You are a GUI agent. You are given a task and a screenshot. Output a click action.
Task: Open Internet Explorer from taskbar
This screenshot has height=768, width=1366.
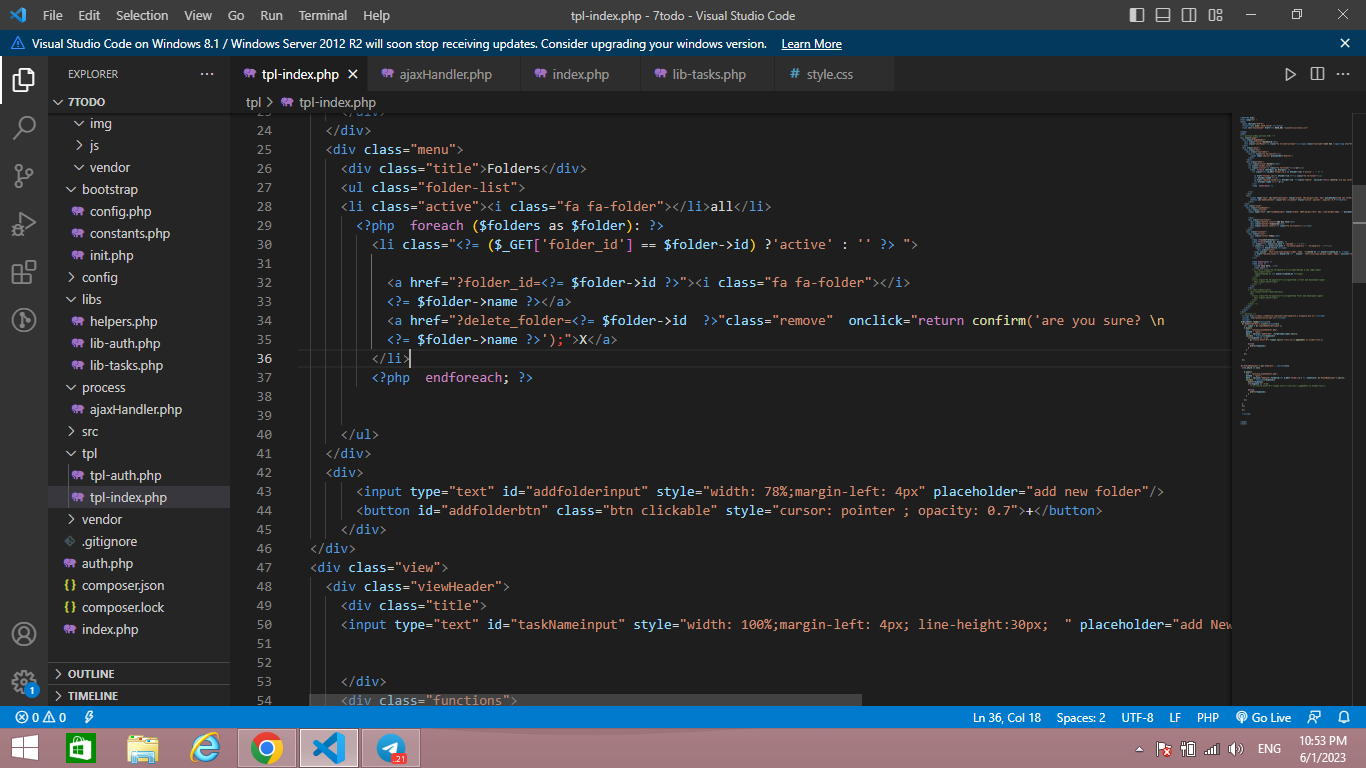205,748
